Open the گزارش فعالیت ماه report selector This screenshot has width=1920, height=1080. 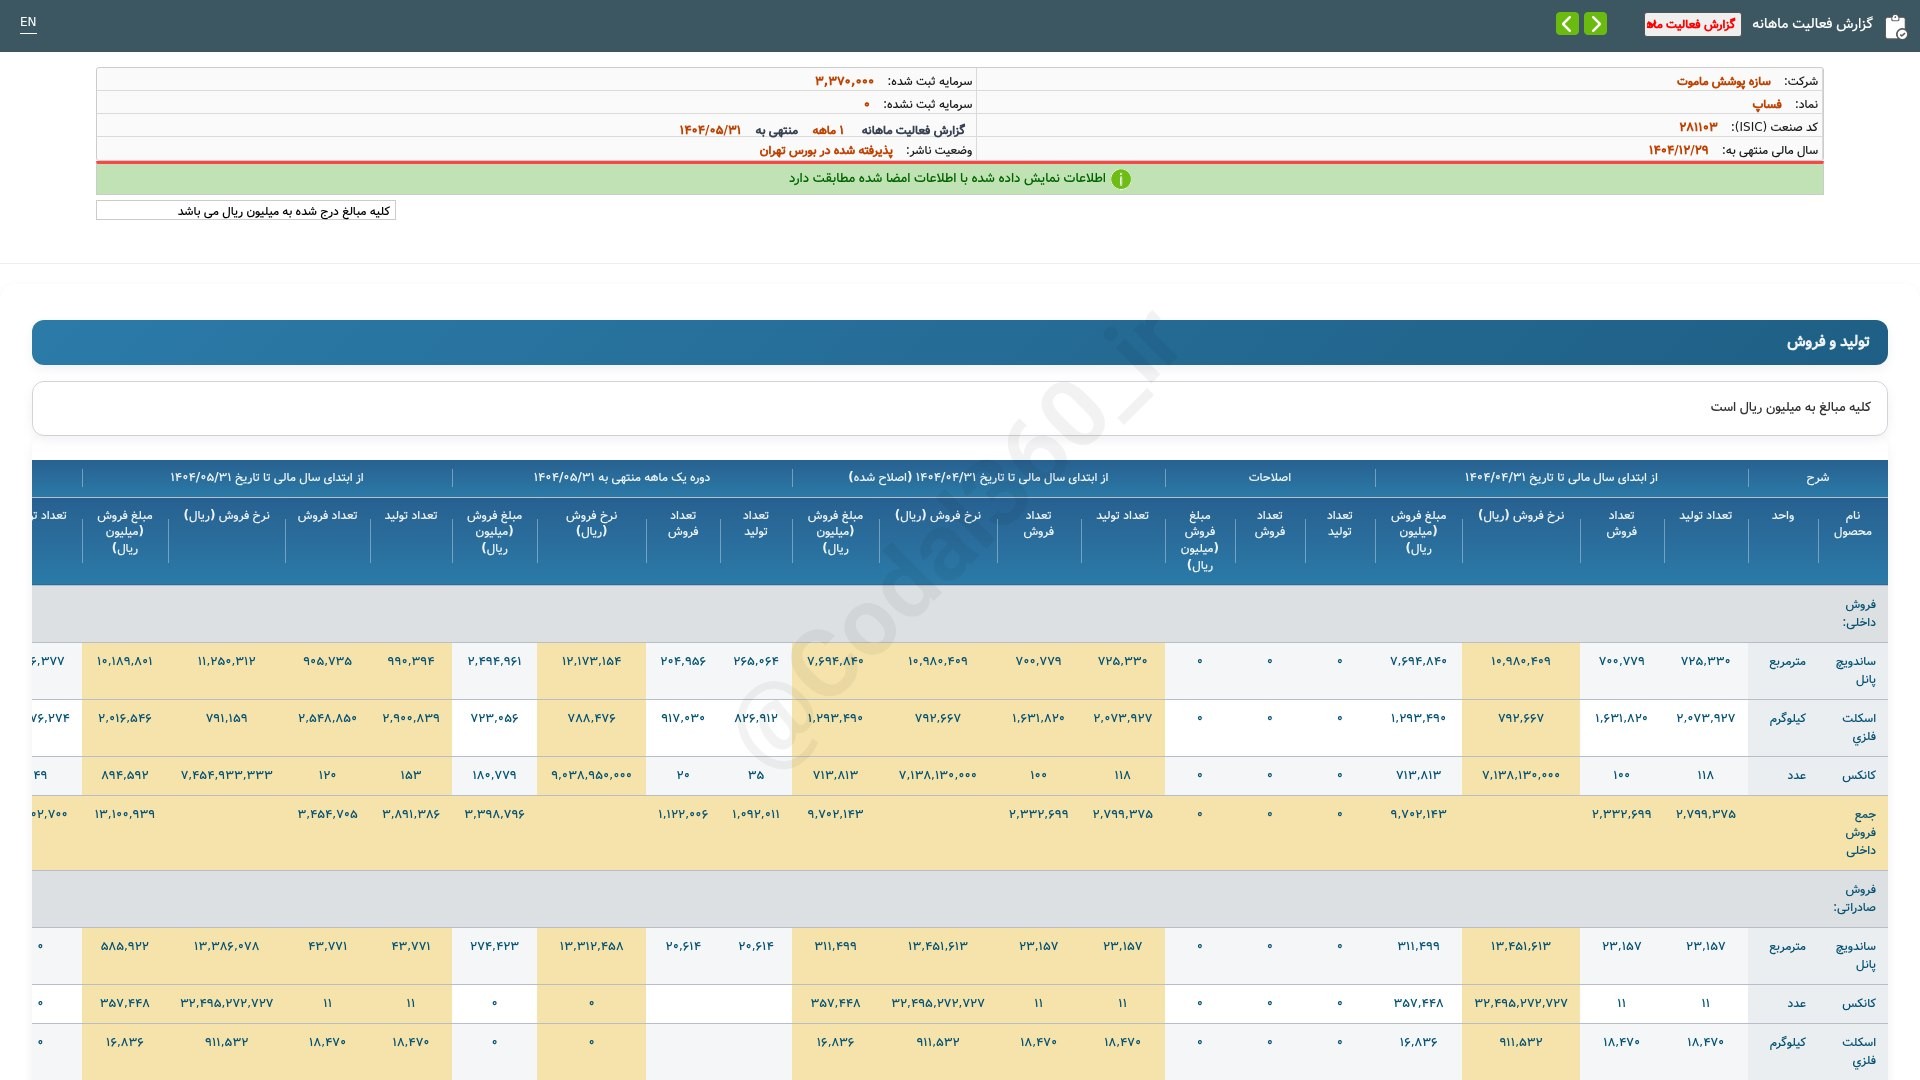click(x=1692, y=24)
